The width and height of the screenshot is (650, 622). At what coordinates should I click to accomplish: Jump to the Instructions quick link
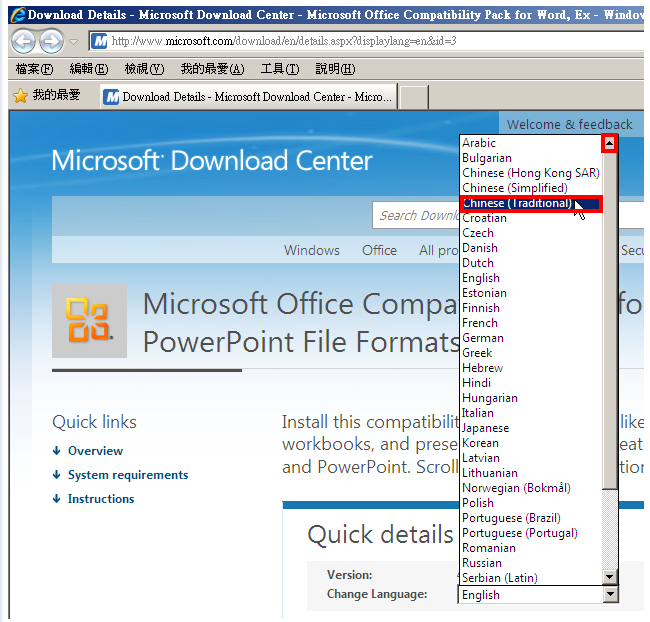coord(101,499)
